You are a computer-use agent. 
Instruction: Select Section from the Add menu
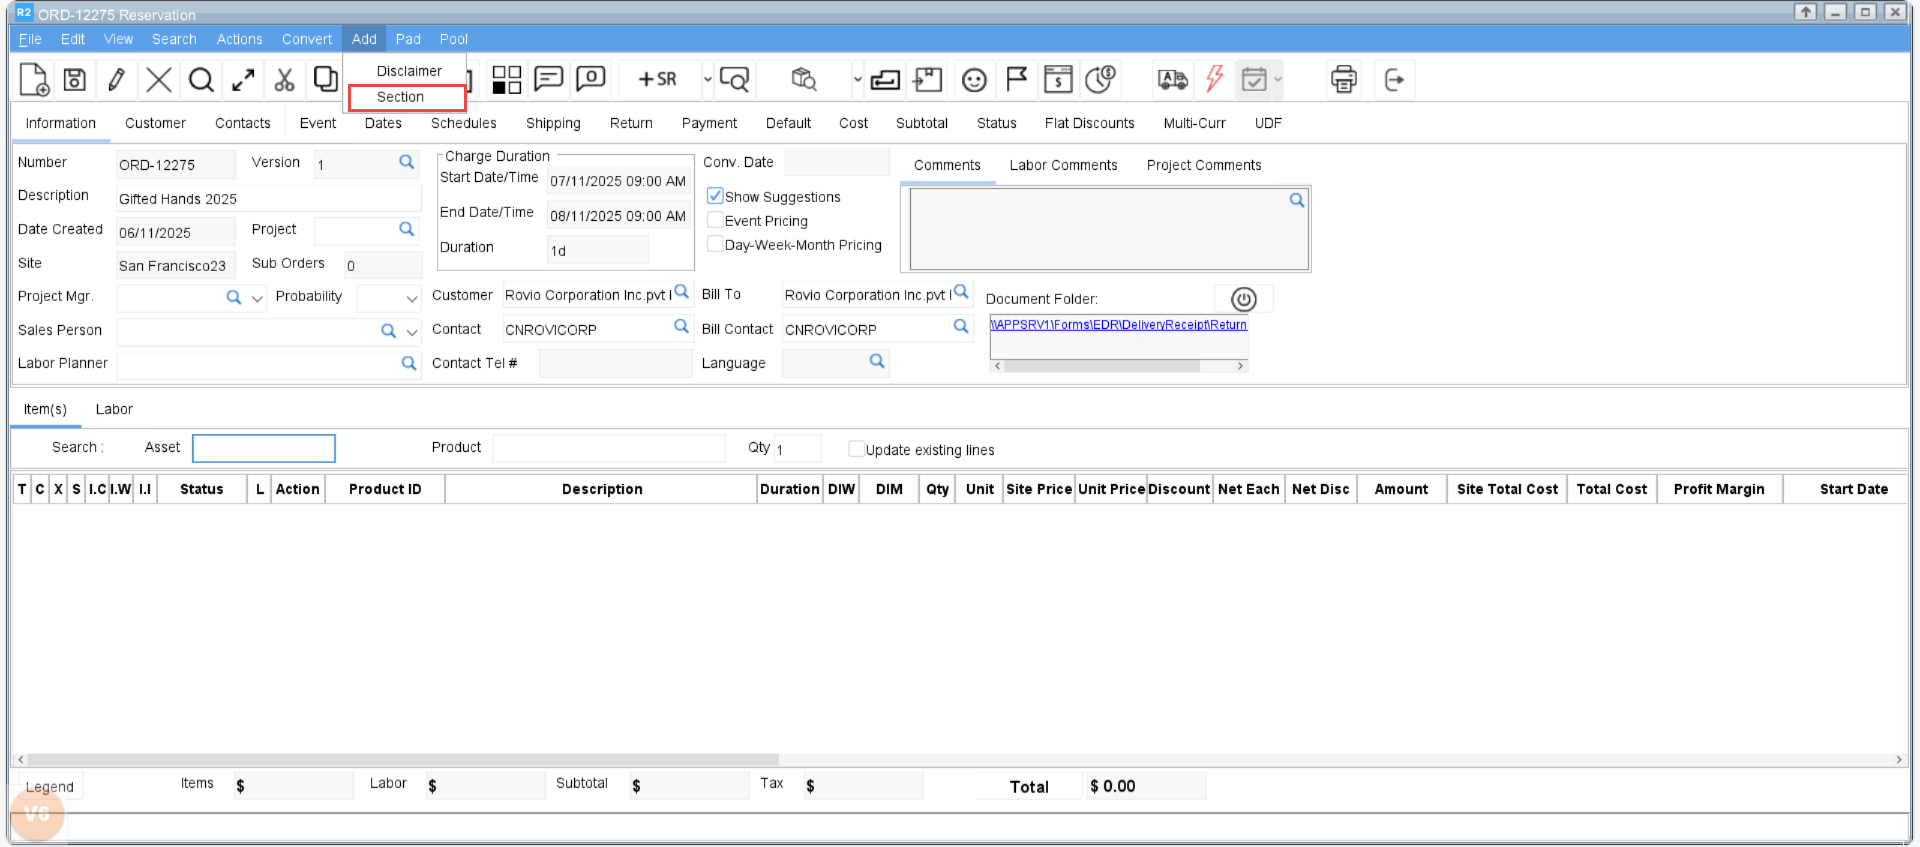click(401, 97)
